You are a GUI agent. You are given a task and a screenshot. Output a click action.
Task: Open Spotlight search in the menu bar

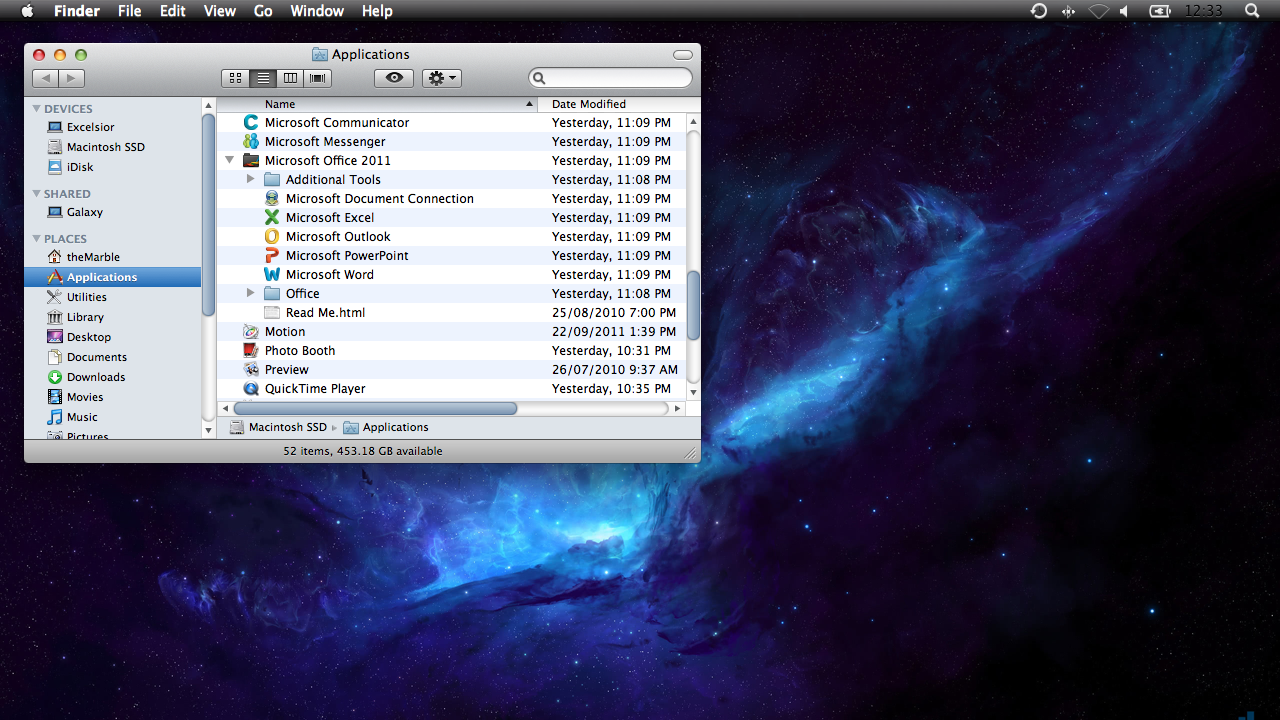coord(1252,11)
